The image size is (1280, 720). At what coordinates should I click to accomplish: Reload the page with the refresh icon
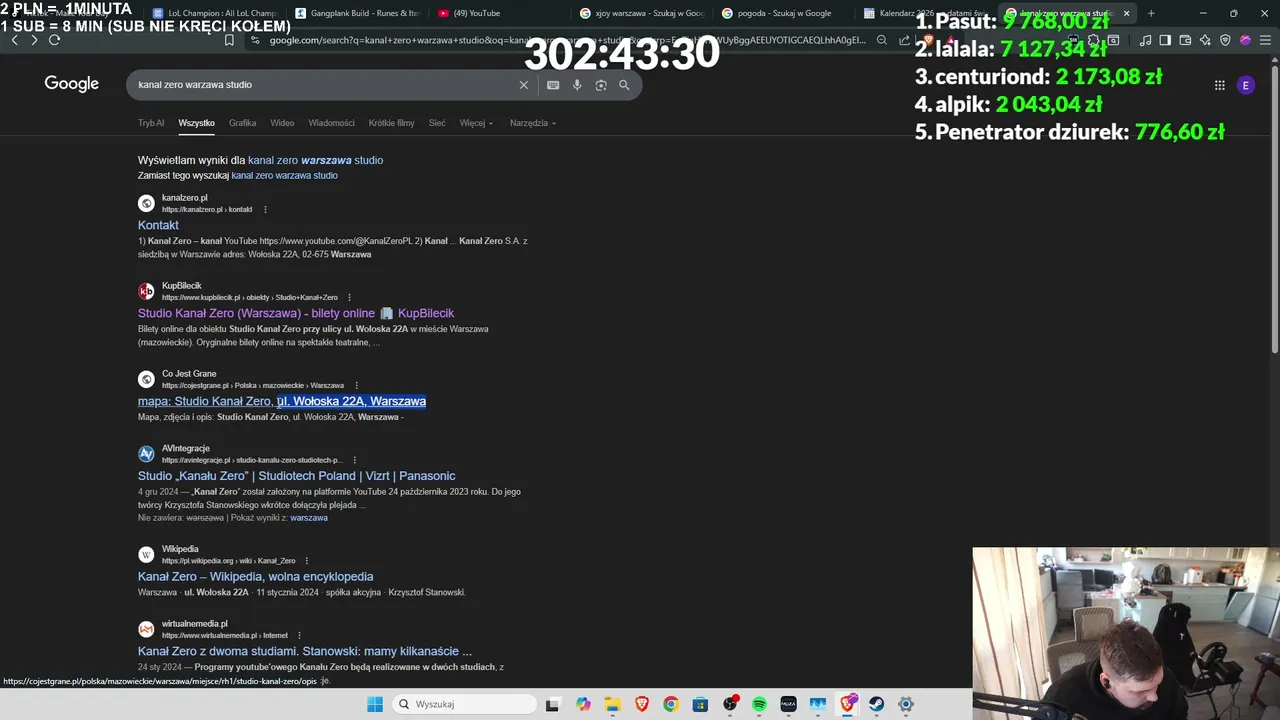point(54,40)
